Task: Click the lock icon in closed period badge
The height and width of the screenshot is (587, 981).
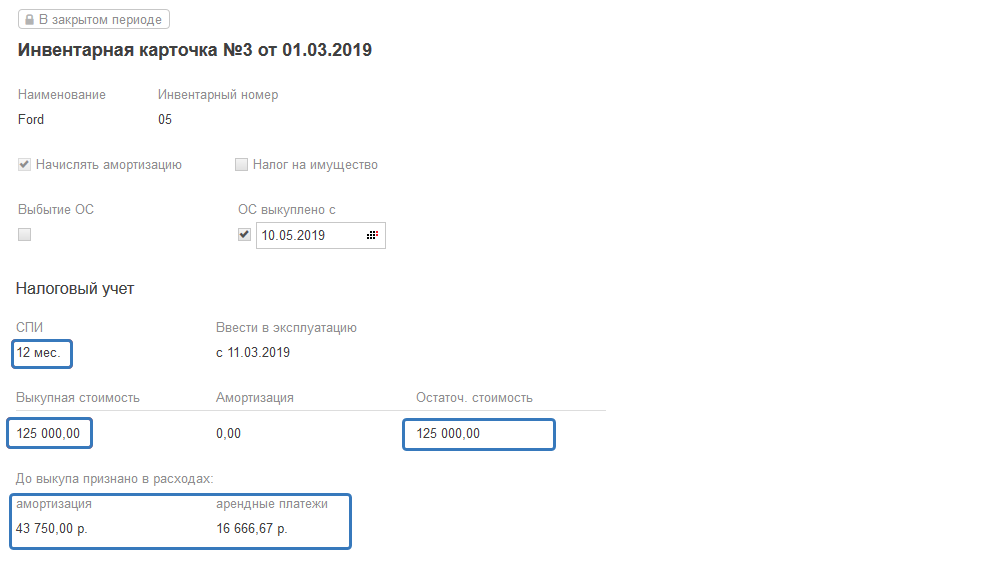Action: (29, 19)
